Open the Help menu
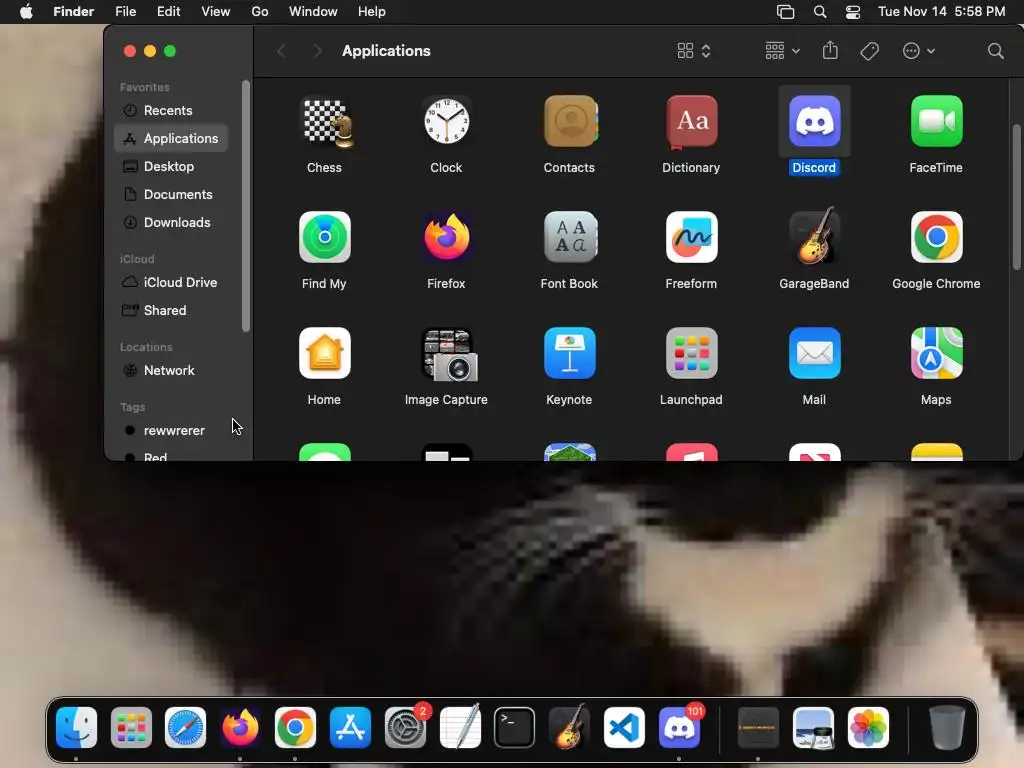The height and width of the screenshot is (768, 1024). (372, 12)
